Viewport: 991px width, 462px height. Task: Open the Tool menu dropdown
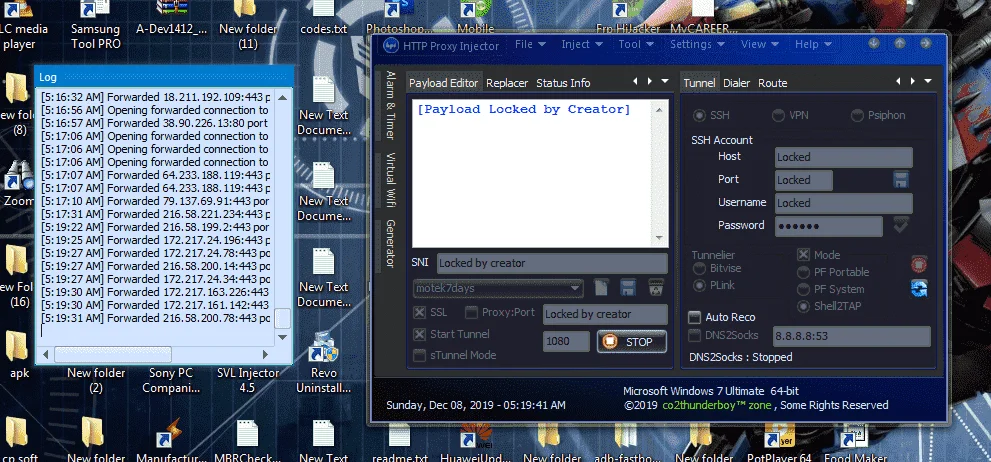tap(636, 44)
